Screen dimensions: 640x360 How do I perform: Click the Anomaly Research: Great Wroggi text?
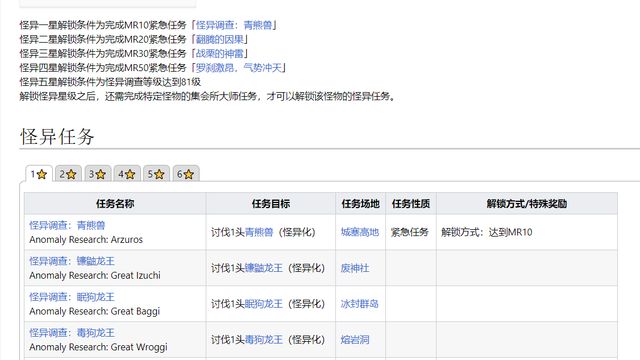click(x=98, y=347)
